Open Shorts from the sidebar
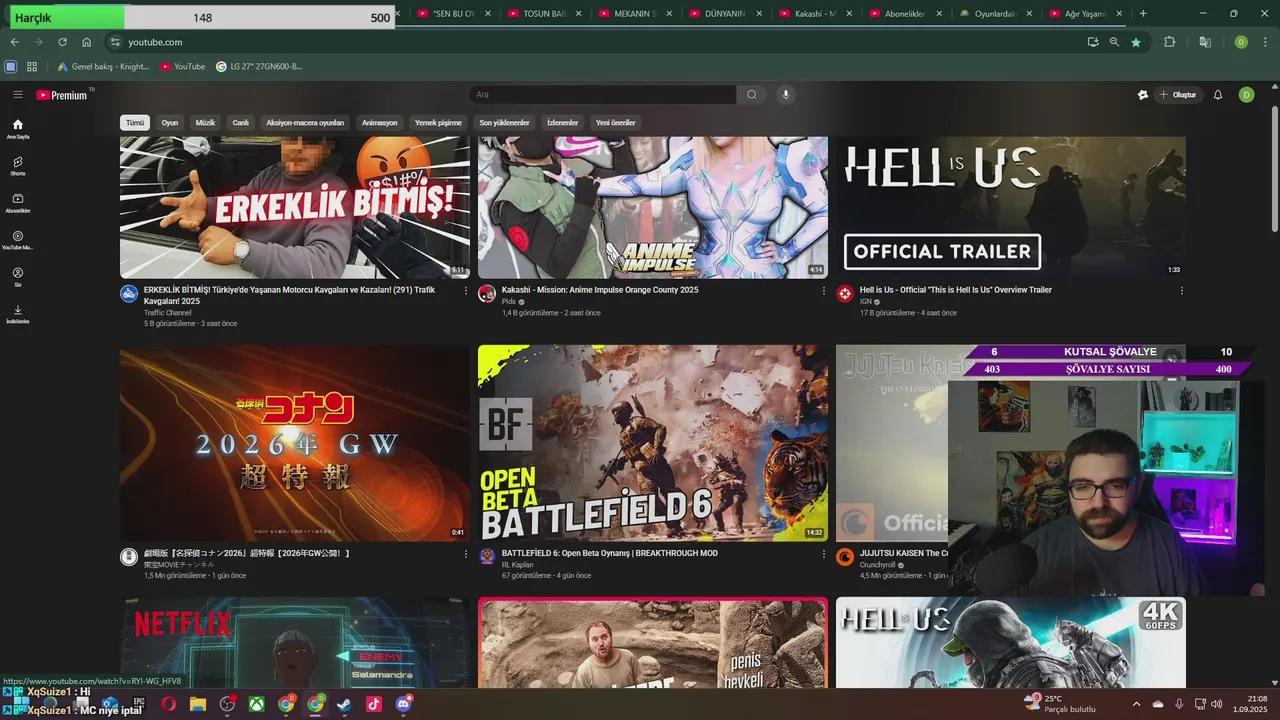 click(18, 166)
